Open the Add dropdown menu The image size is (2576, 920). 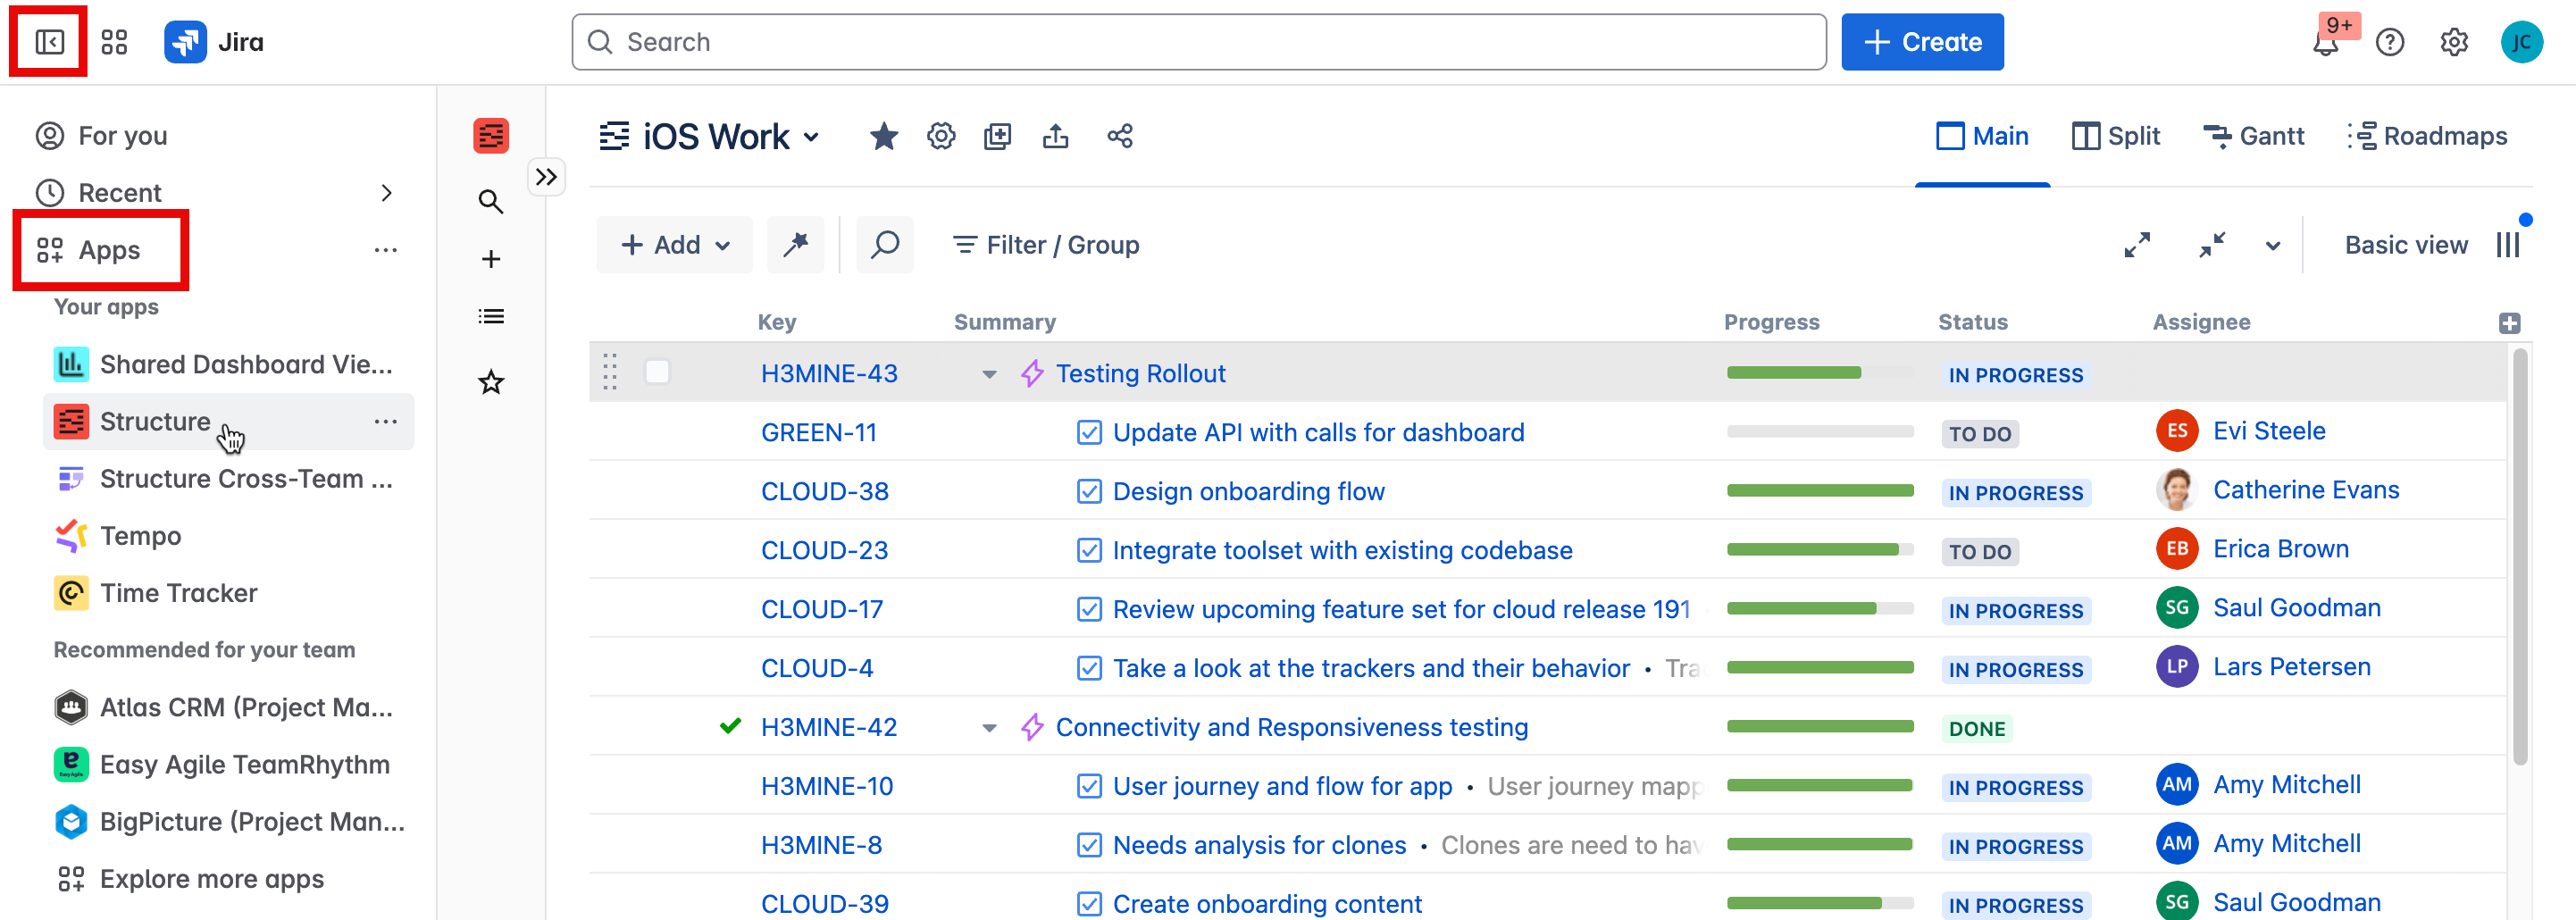point(674,244)
